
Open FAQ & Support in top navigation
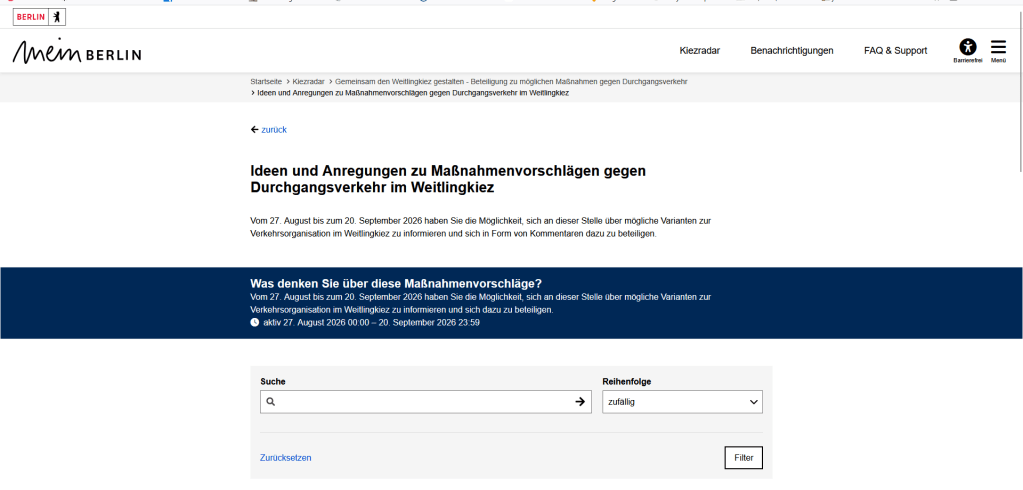(x=895, y=51)
